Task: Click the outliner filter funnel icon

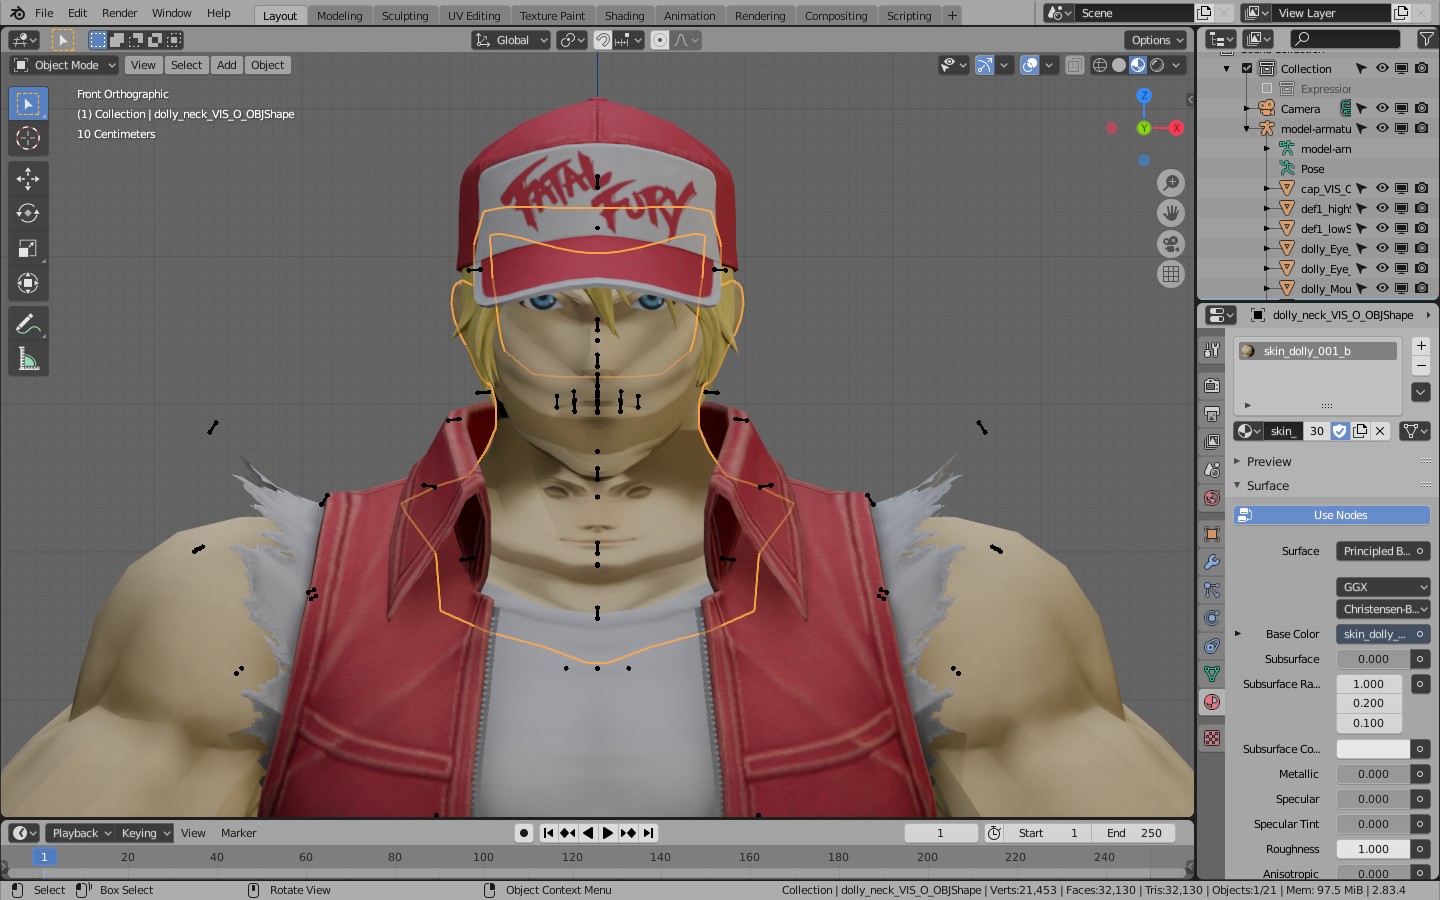Action: point(1427,39)
